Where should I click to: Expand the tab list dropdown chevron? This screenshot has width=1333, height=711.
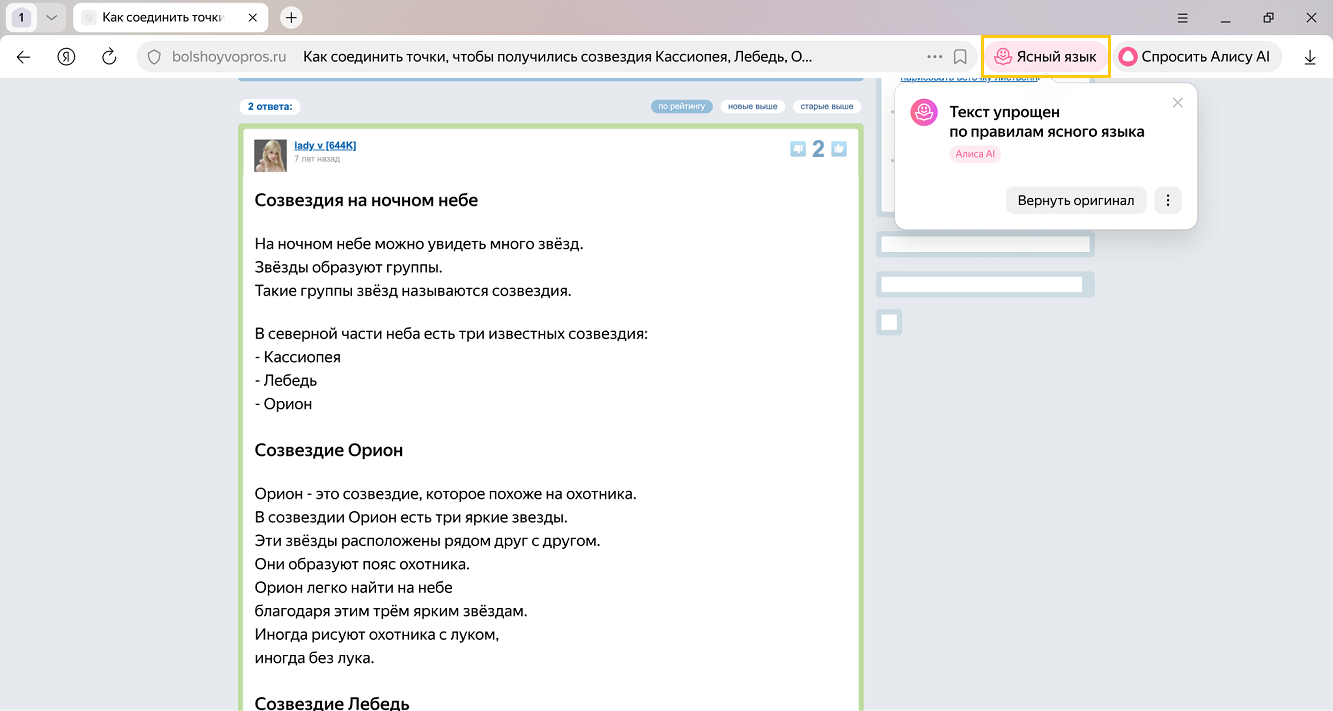tap(51, 18)
